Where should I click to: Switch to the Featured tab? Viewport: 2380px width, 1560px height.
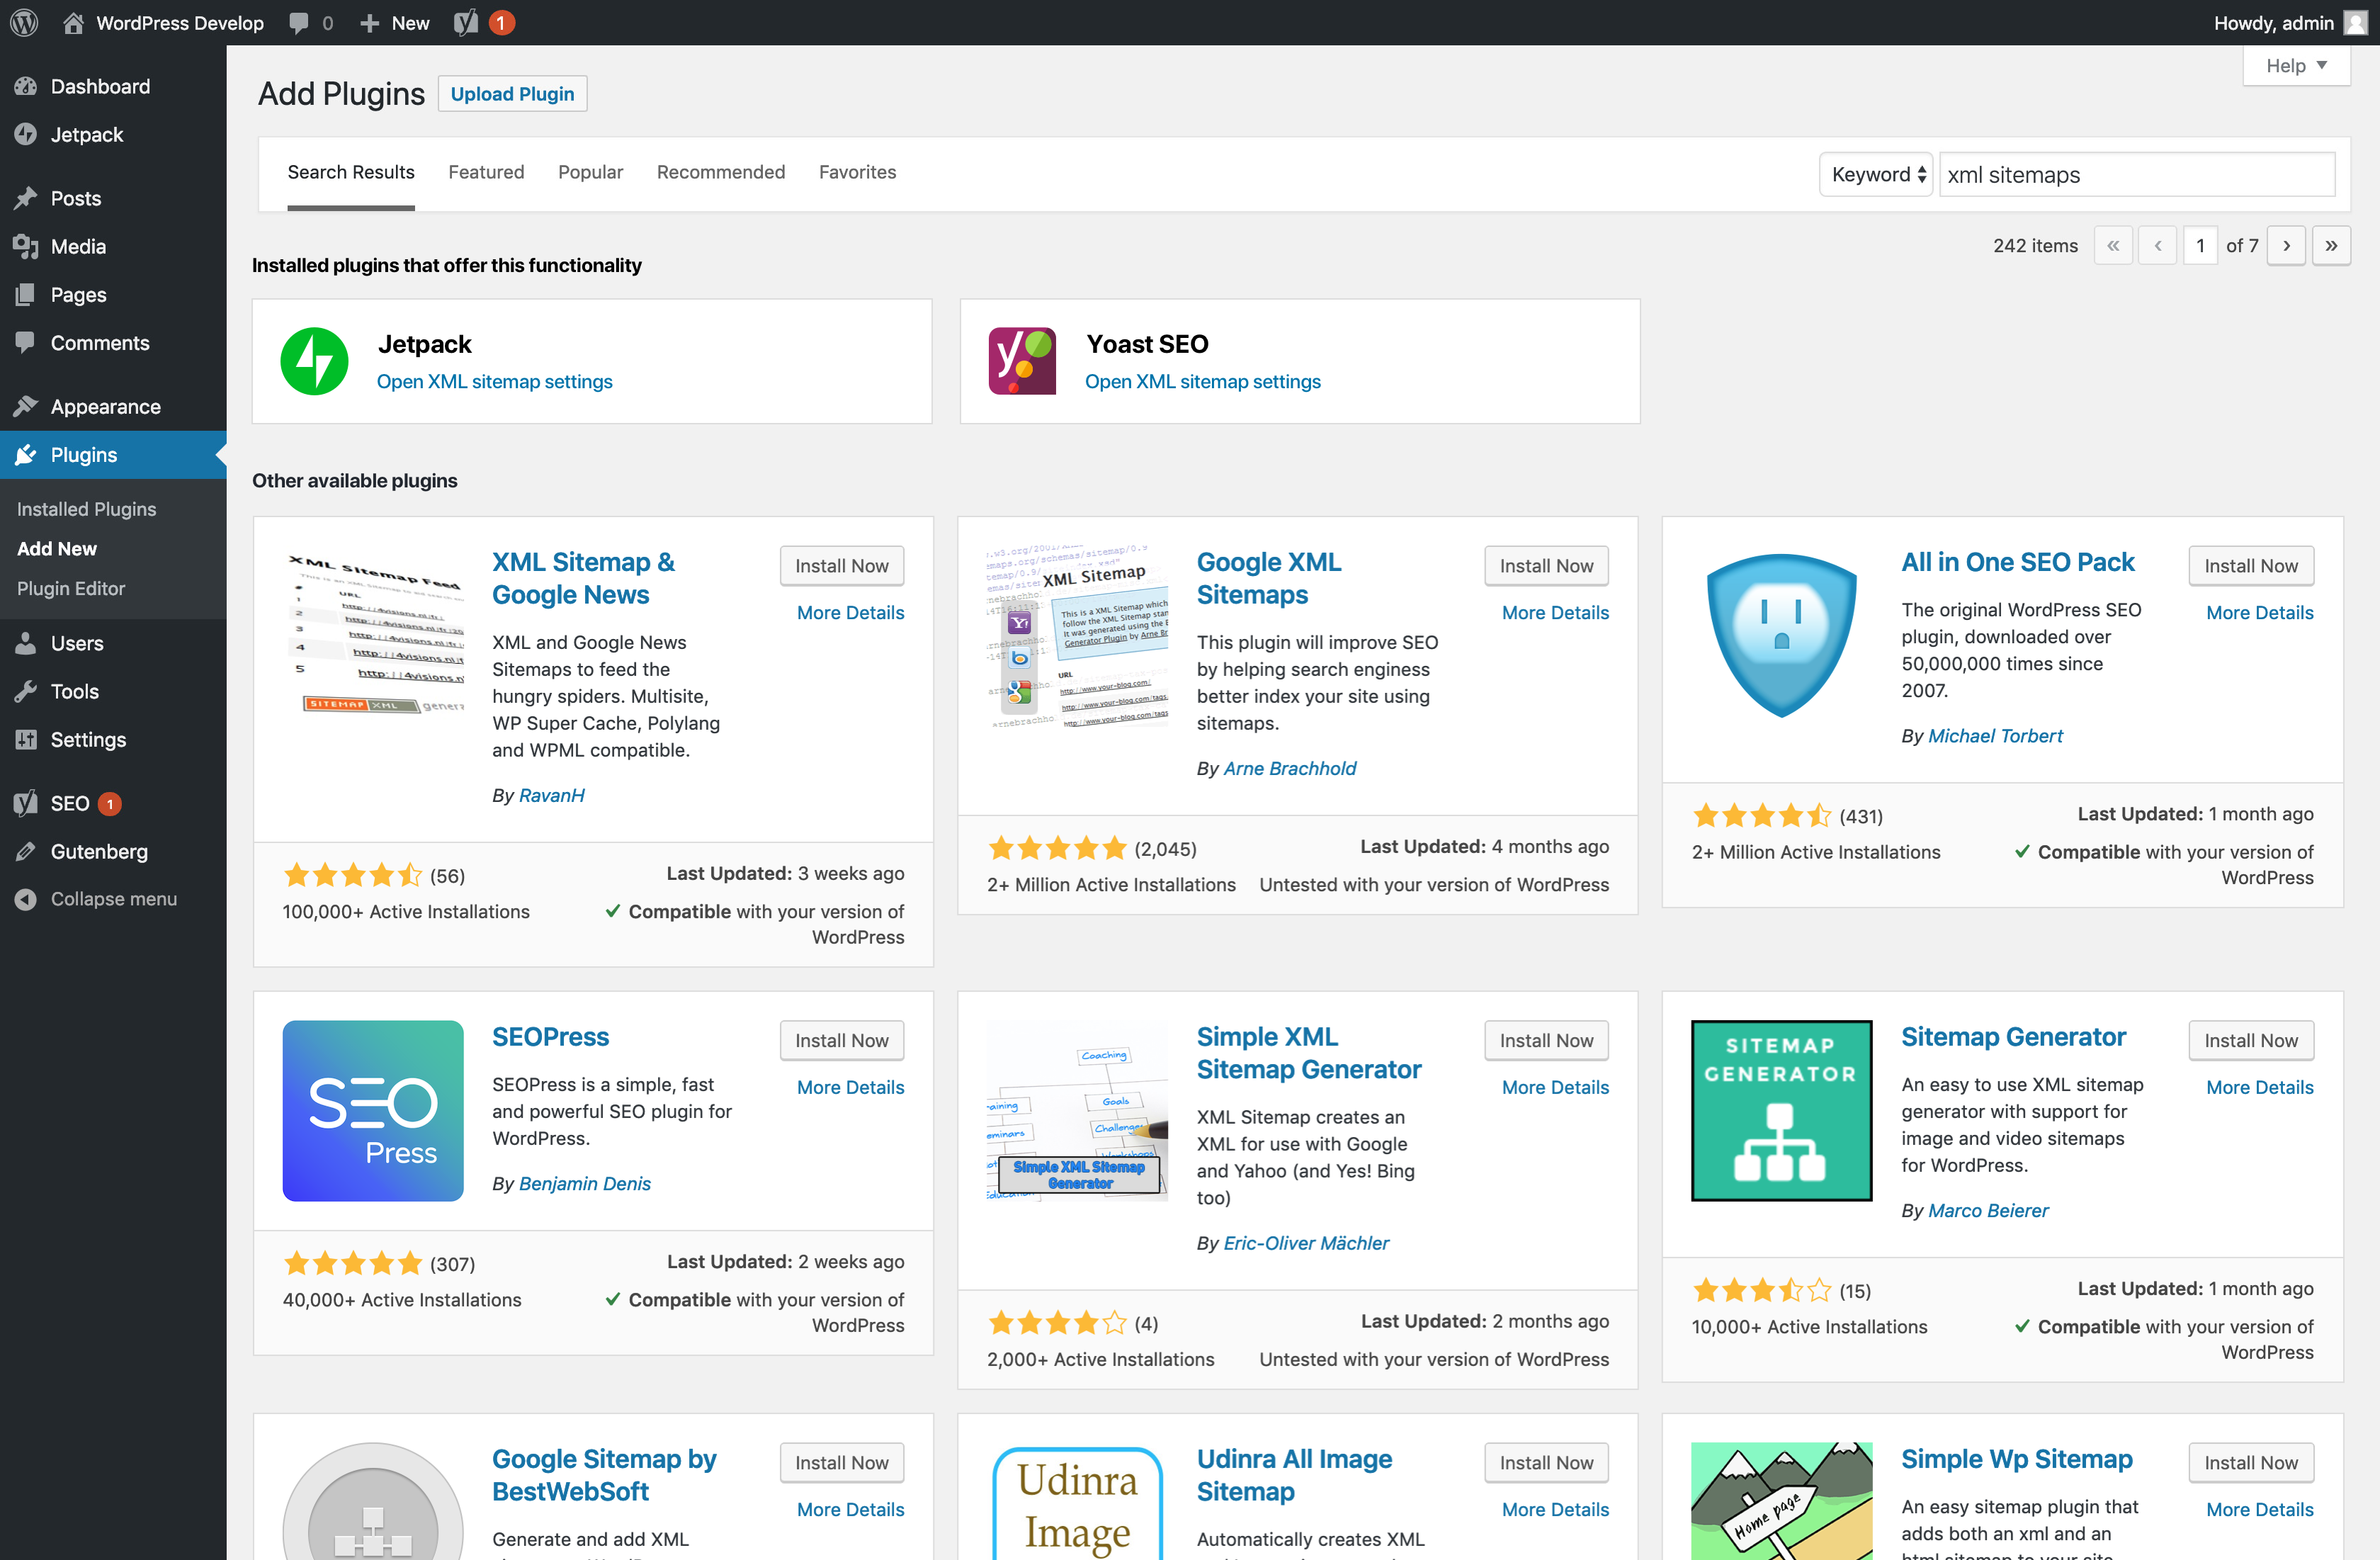pyautogui.click(x=486, y=172)
